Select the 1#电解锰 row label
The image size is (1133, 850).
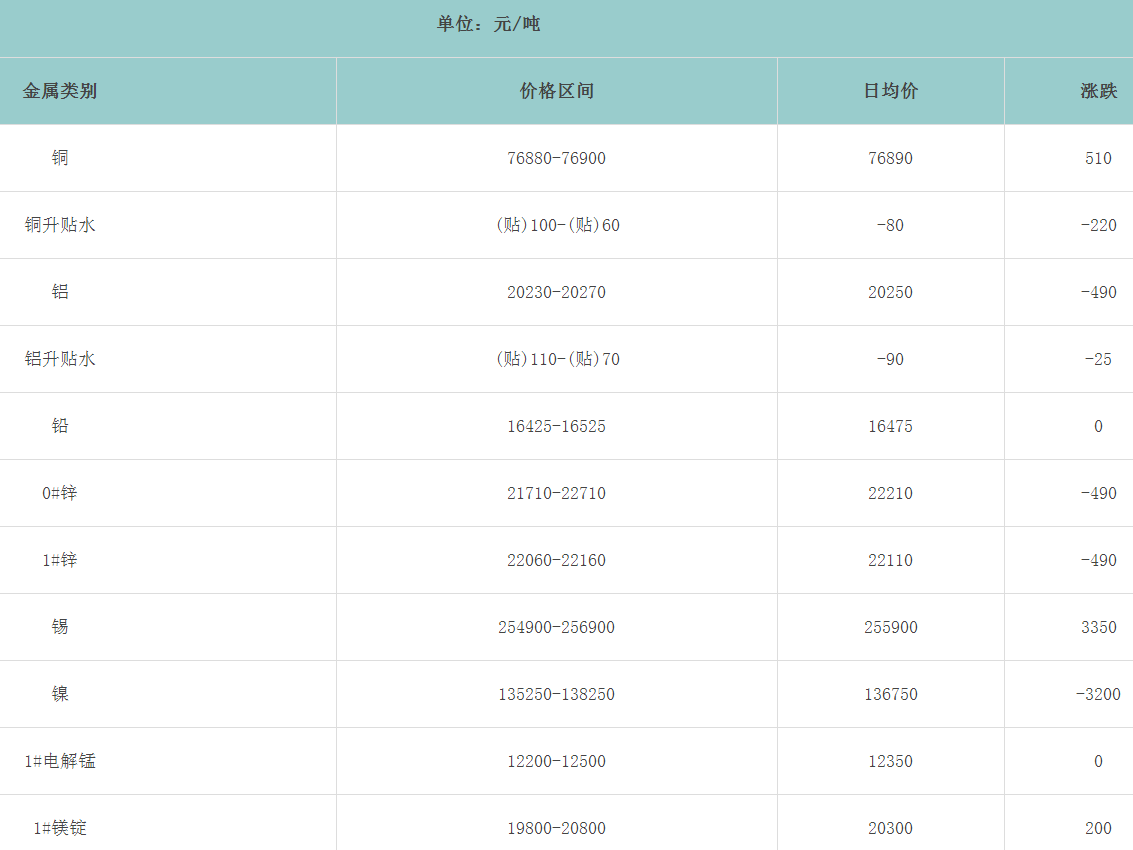point(60,761)
